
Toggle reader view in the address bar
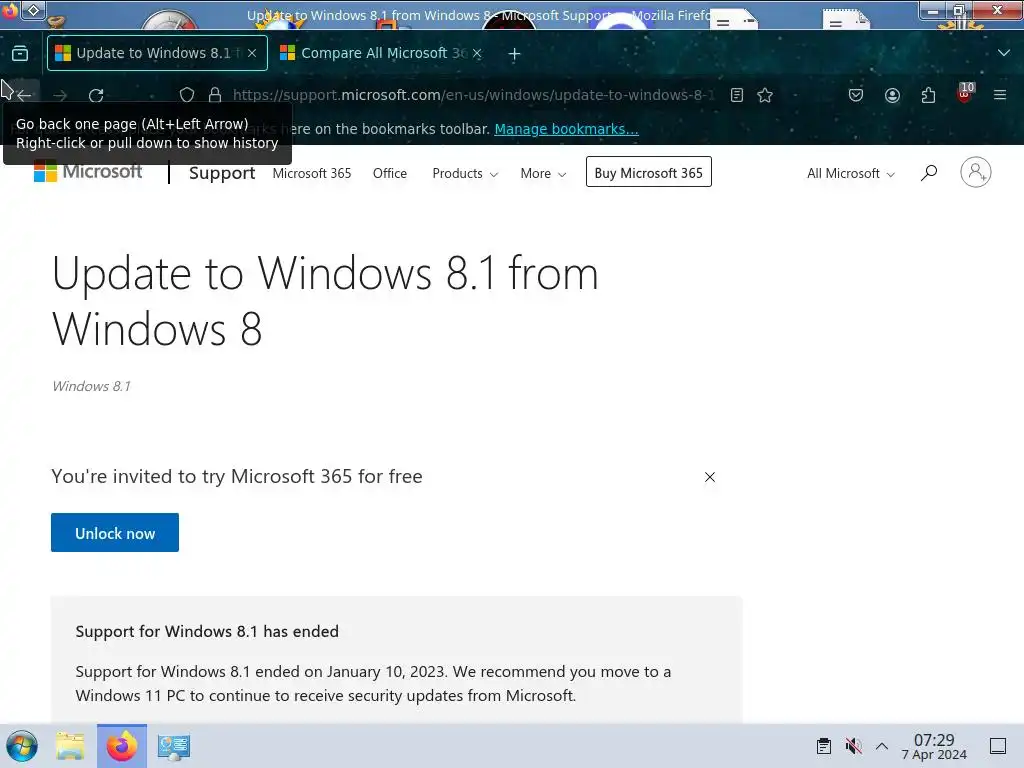[737, 95]
